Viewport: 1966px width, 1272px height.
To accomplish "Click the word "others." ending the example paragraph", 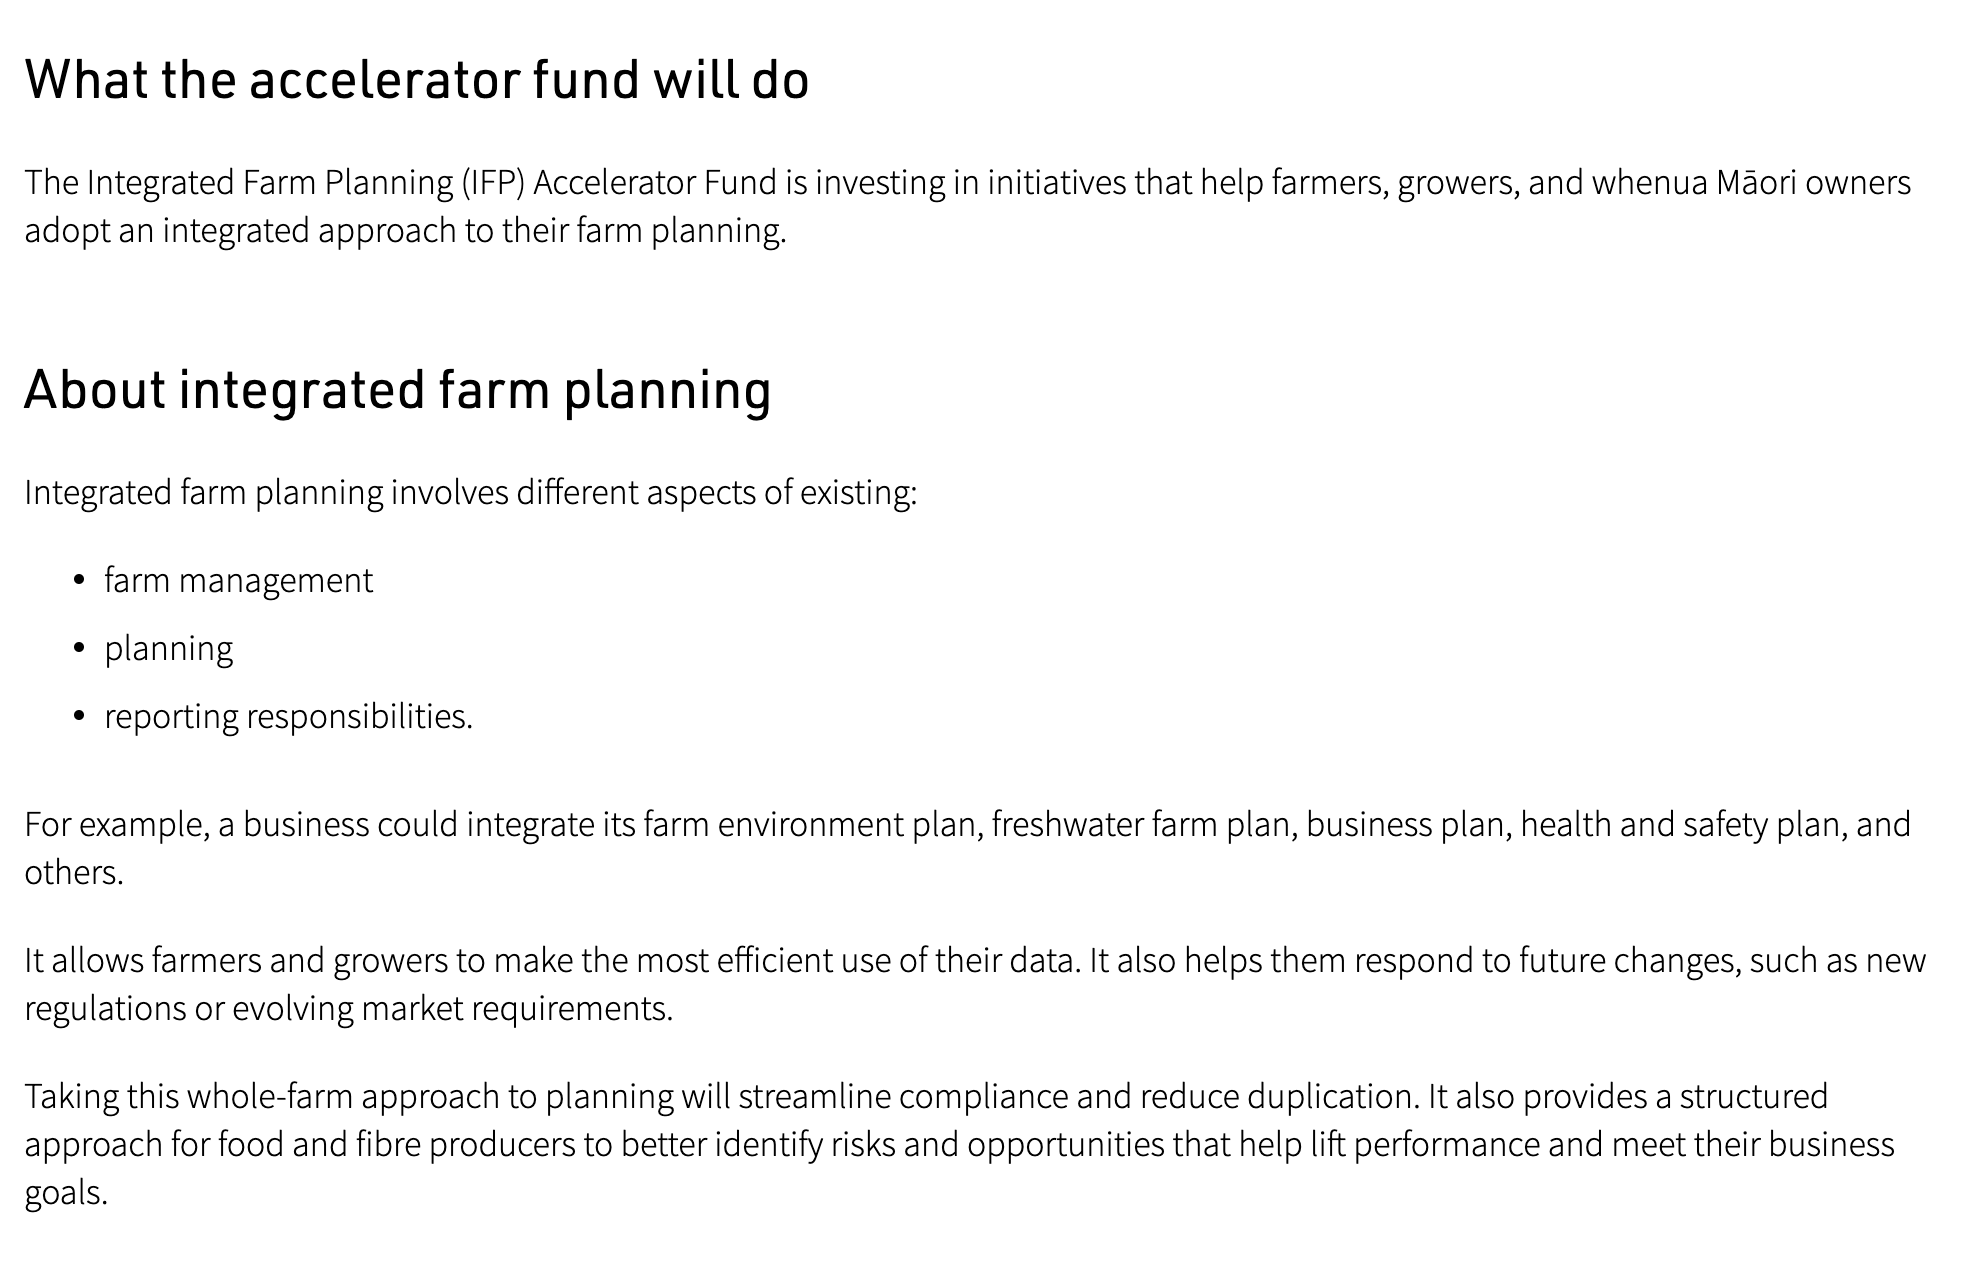I will (x=74, y=873).
